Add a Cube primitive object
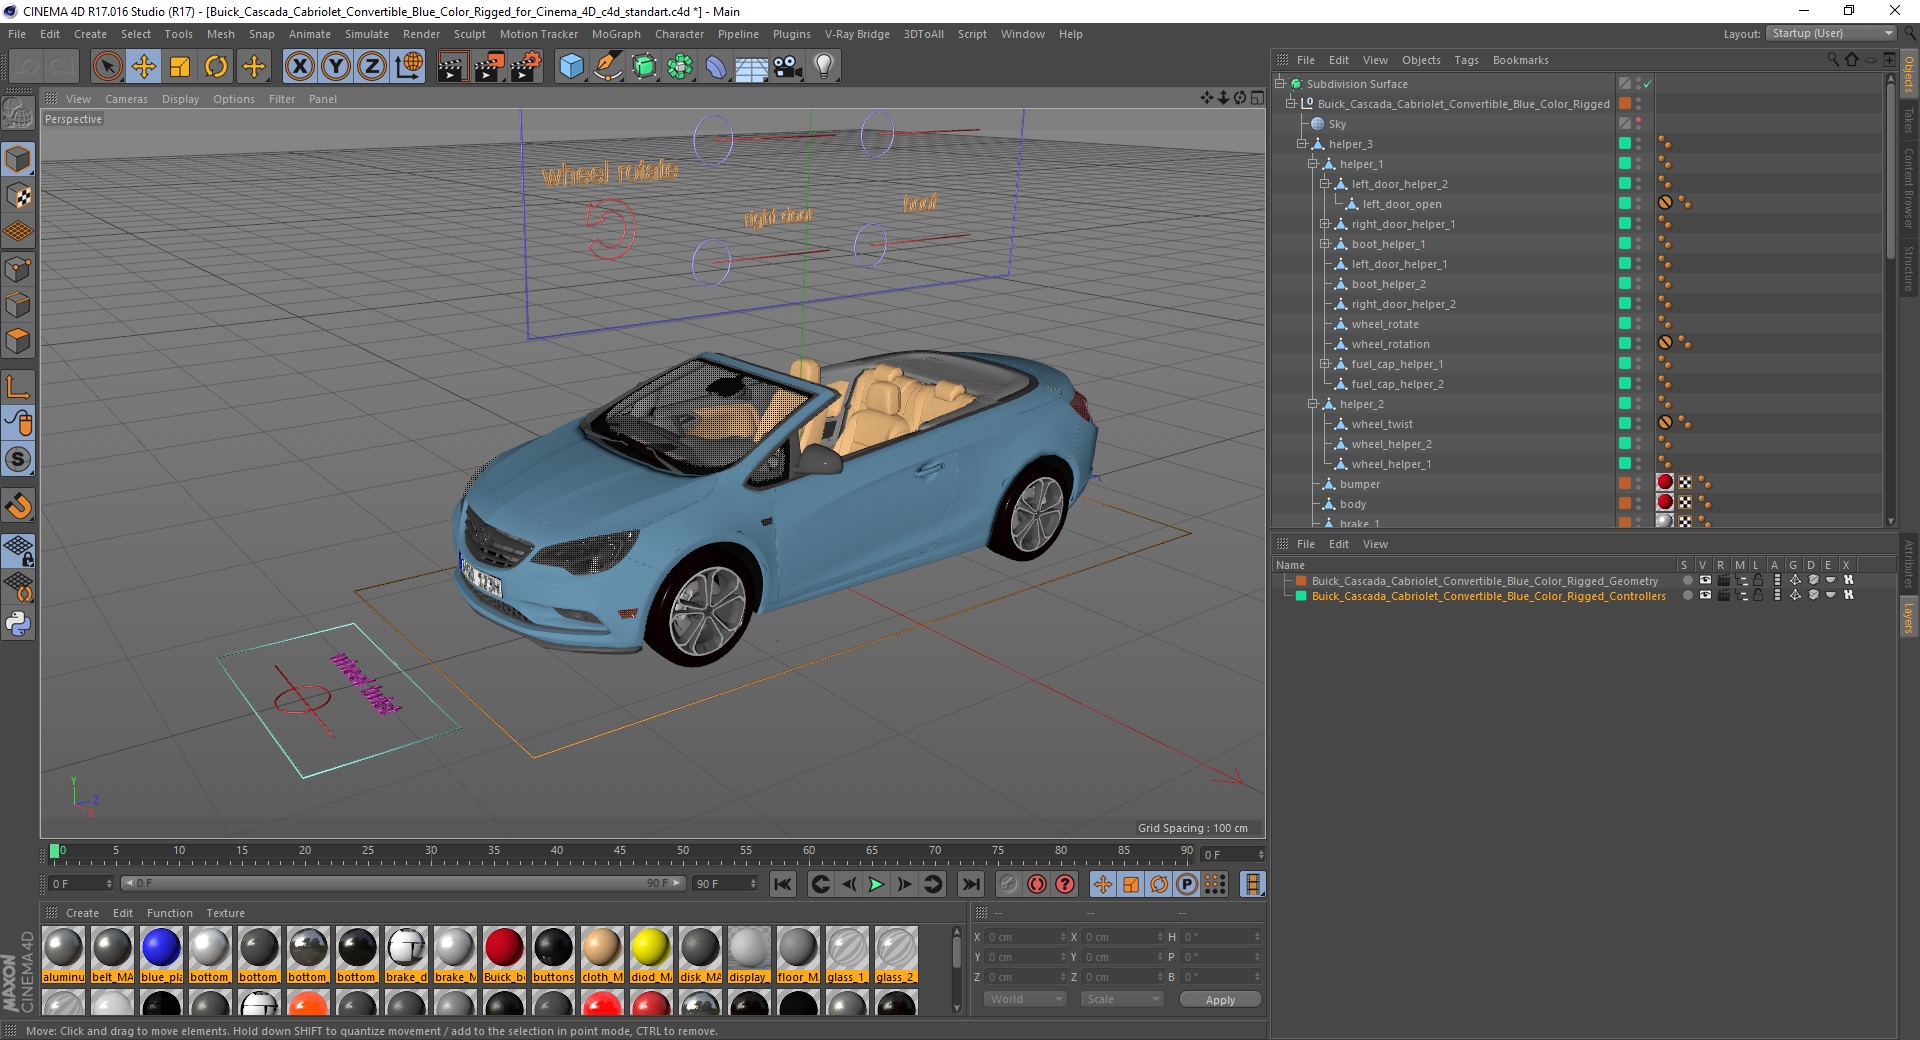The image size is (1920, 1040). (571, 67)
